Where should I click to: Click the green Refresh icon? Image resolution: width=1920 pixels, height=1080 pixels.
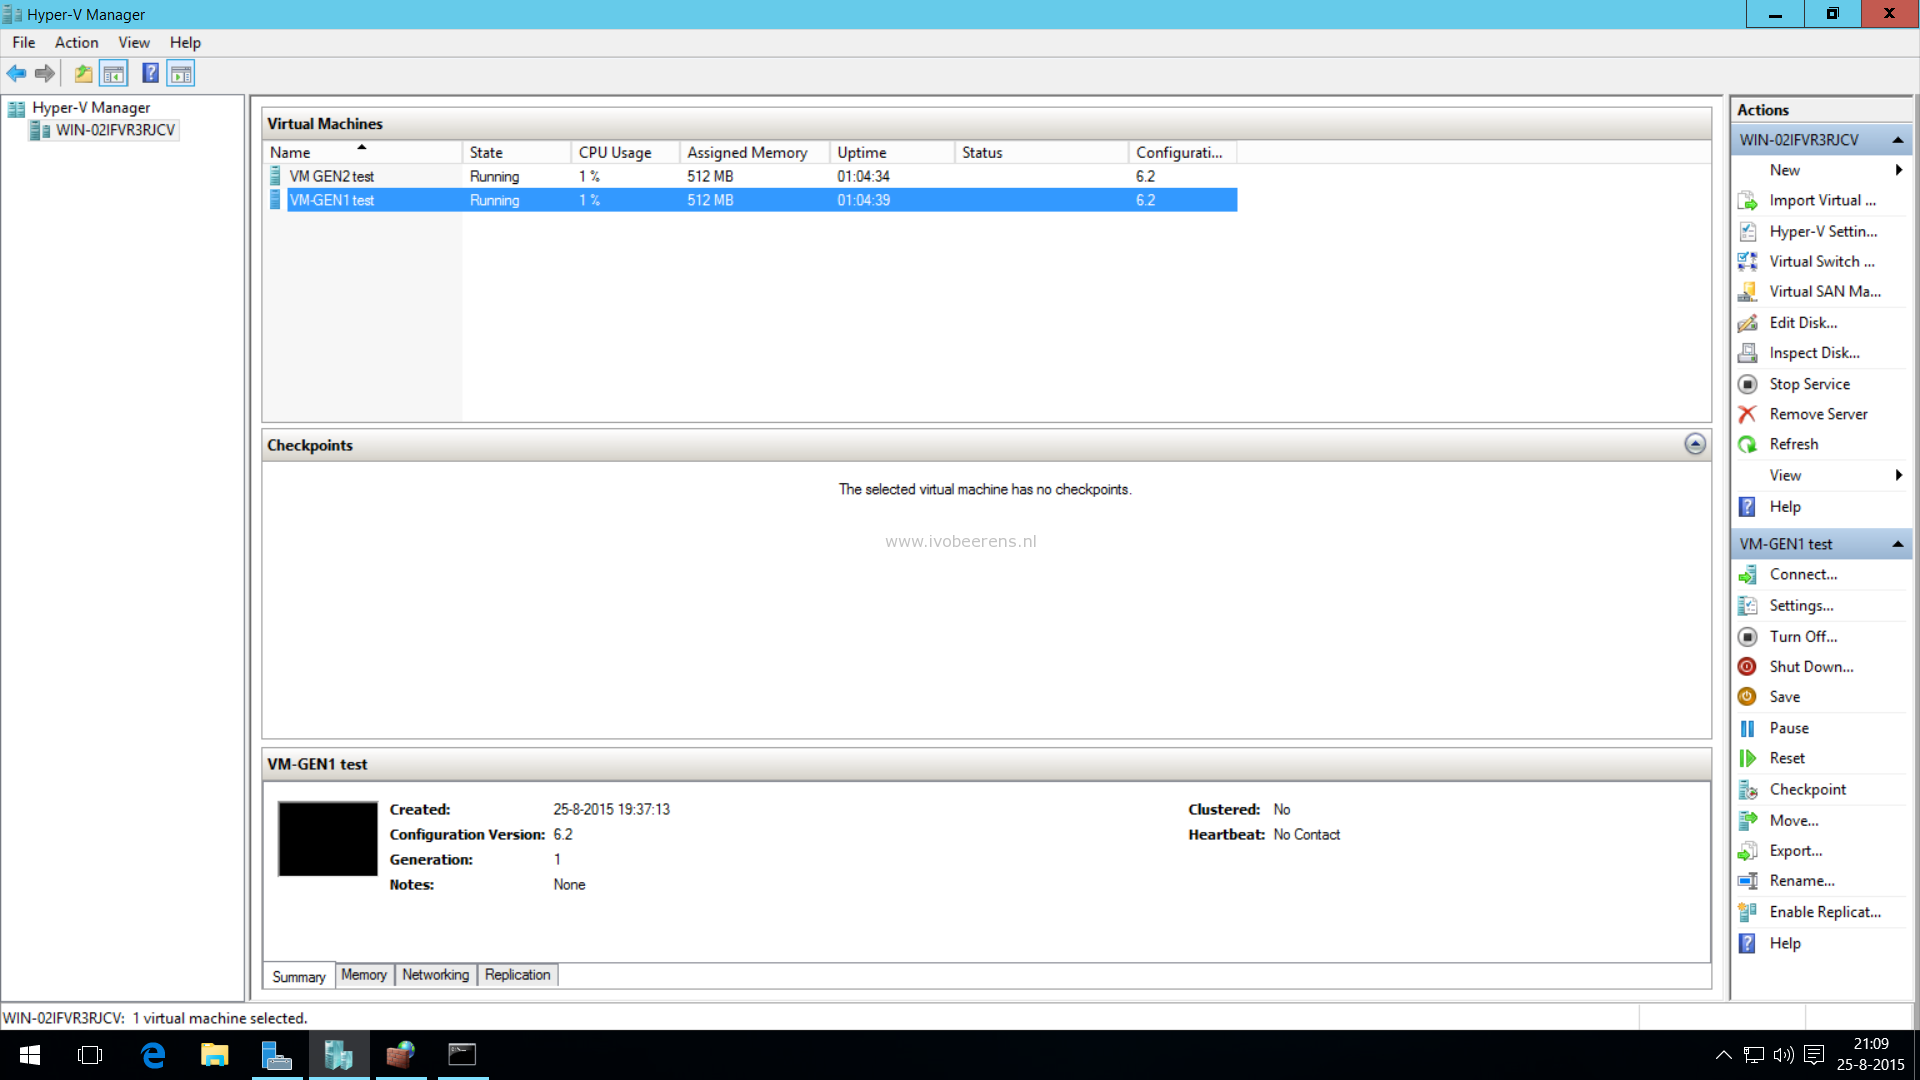point(1747,444)
